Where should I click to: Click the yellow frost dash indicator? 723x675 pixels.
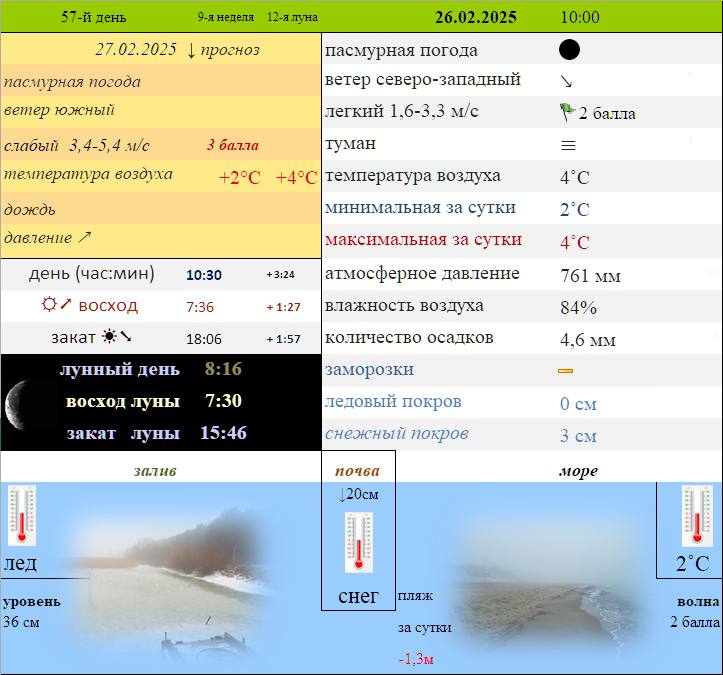pos(565,371)
